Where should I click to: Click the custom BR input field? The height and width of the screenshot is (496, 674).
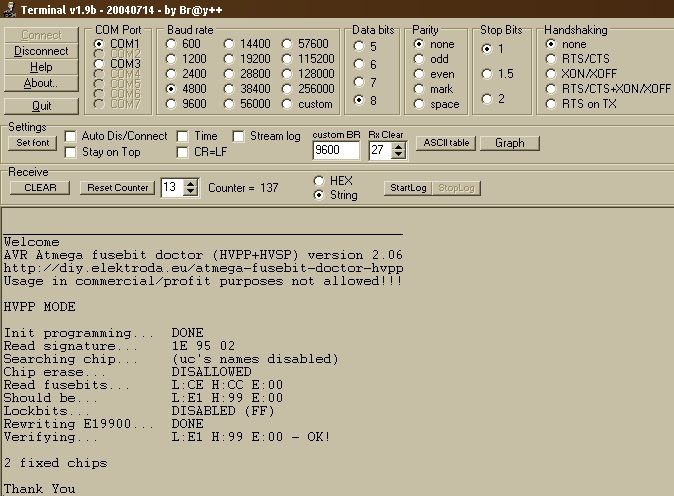coord(336,150)
